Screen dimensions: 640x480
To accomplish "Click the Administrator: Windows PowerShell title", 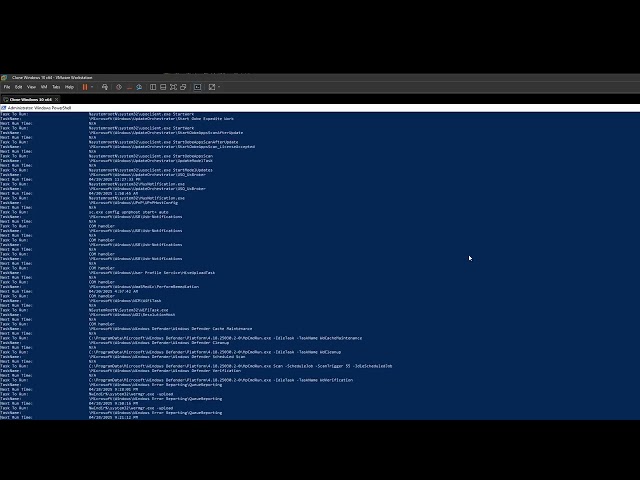I will click(40, 108).
